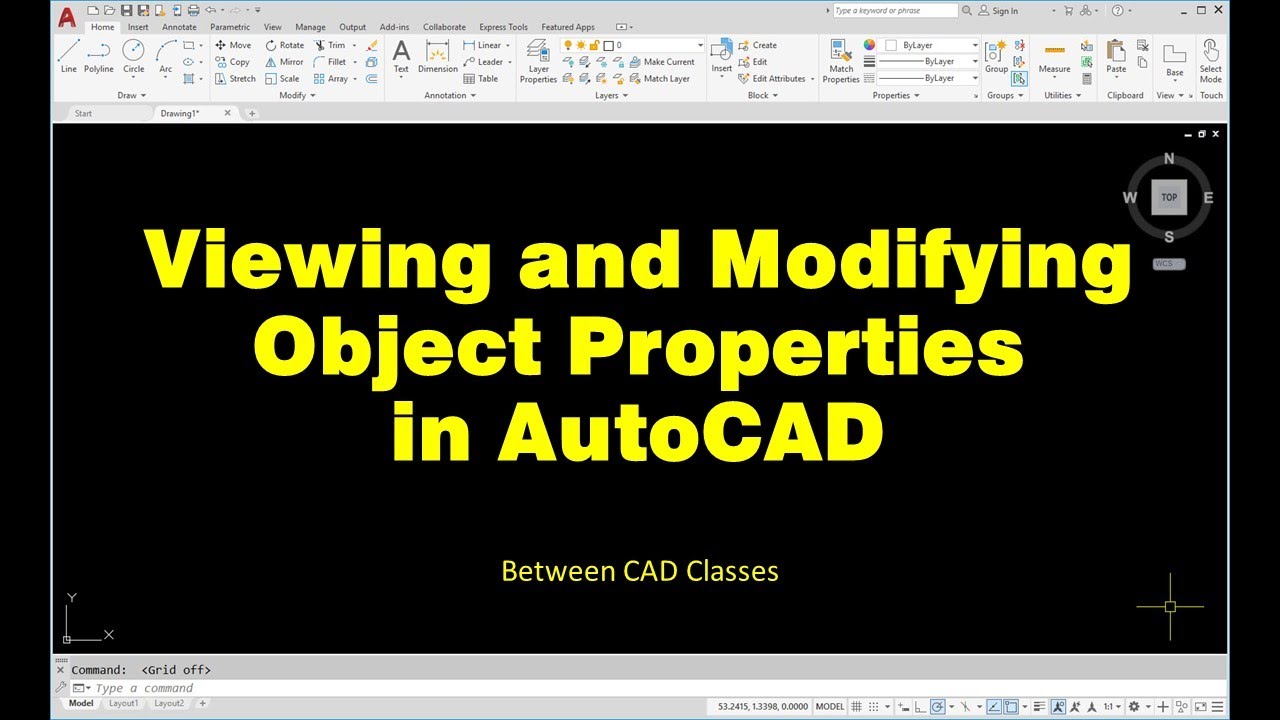Expand the Modify panel dropdown

(297, 95)
